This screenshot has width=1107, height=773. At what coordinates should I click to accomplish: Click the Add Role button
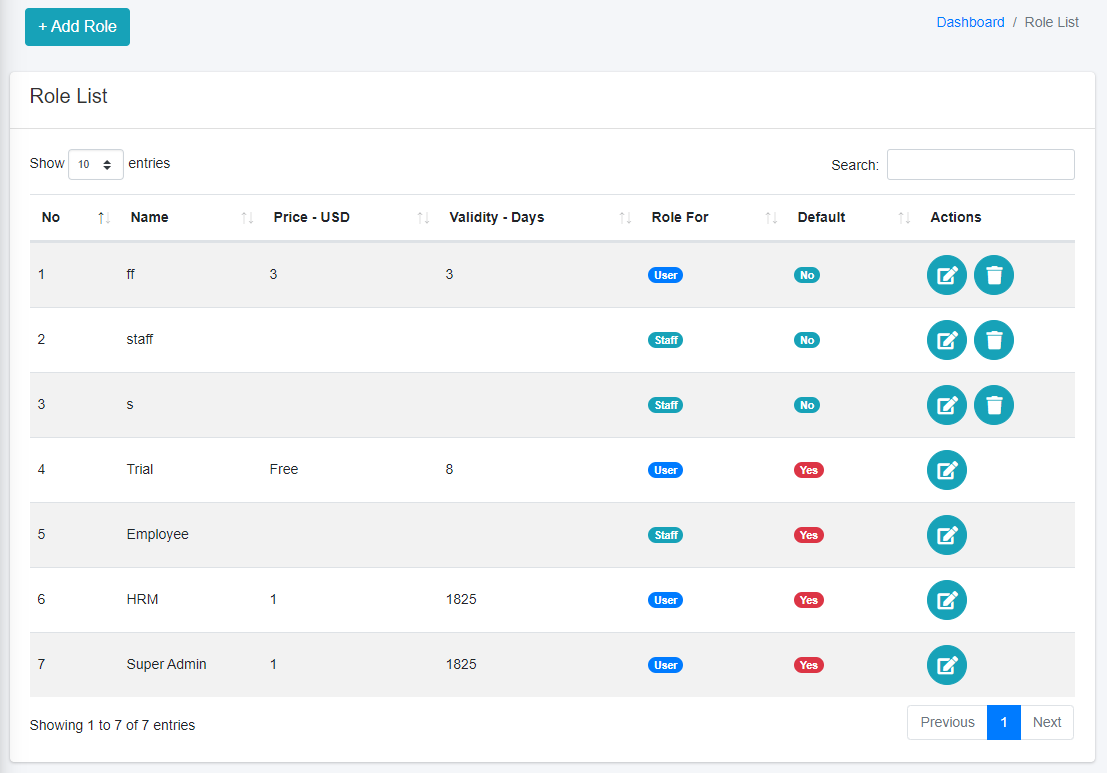(77, 27)
